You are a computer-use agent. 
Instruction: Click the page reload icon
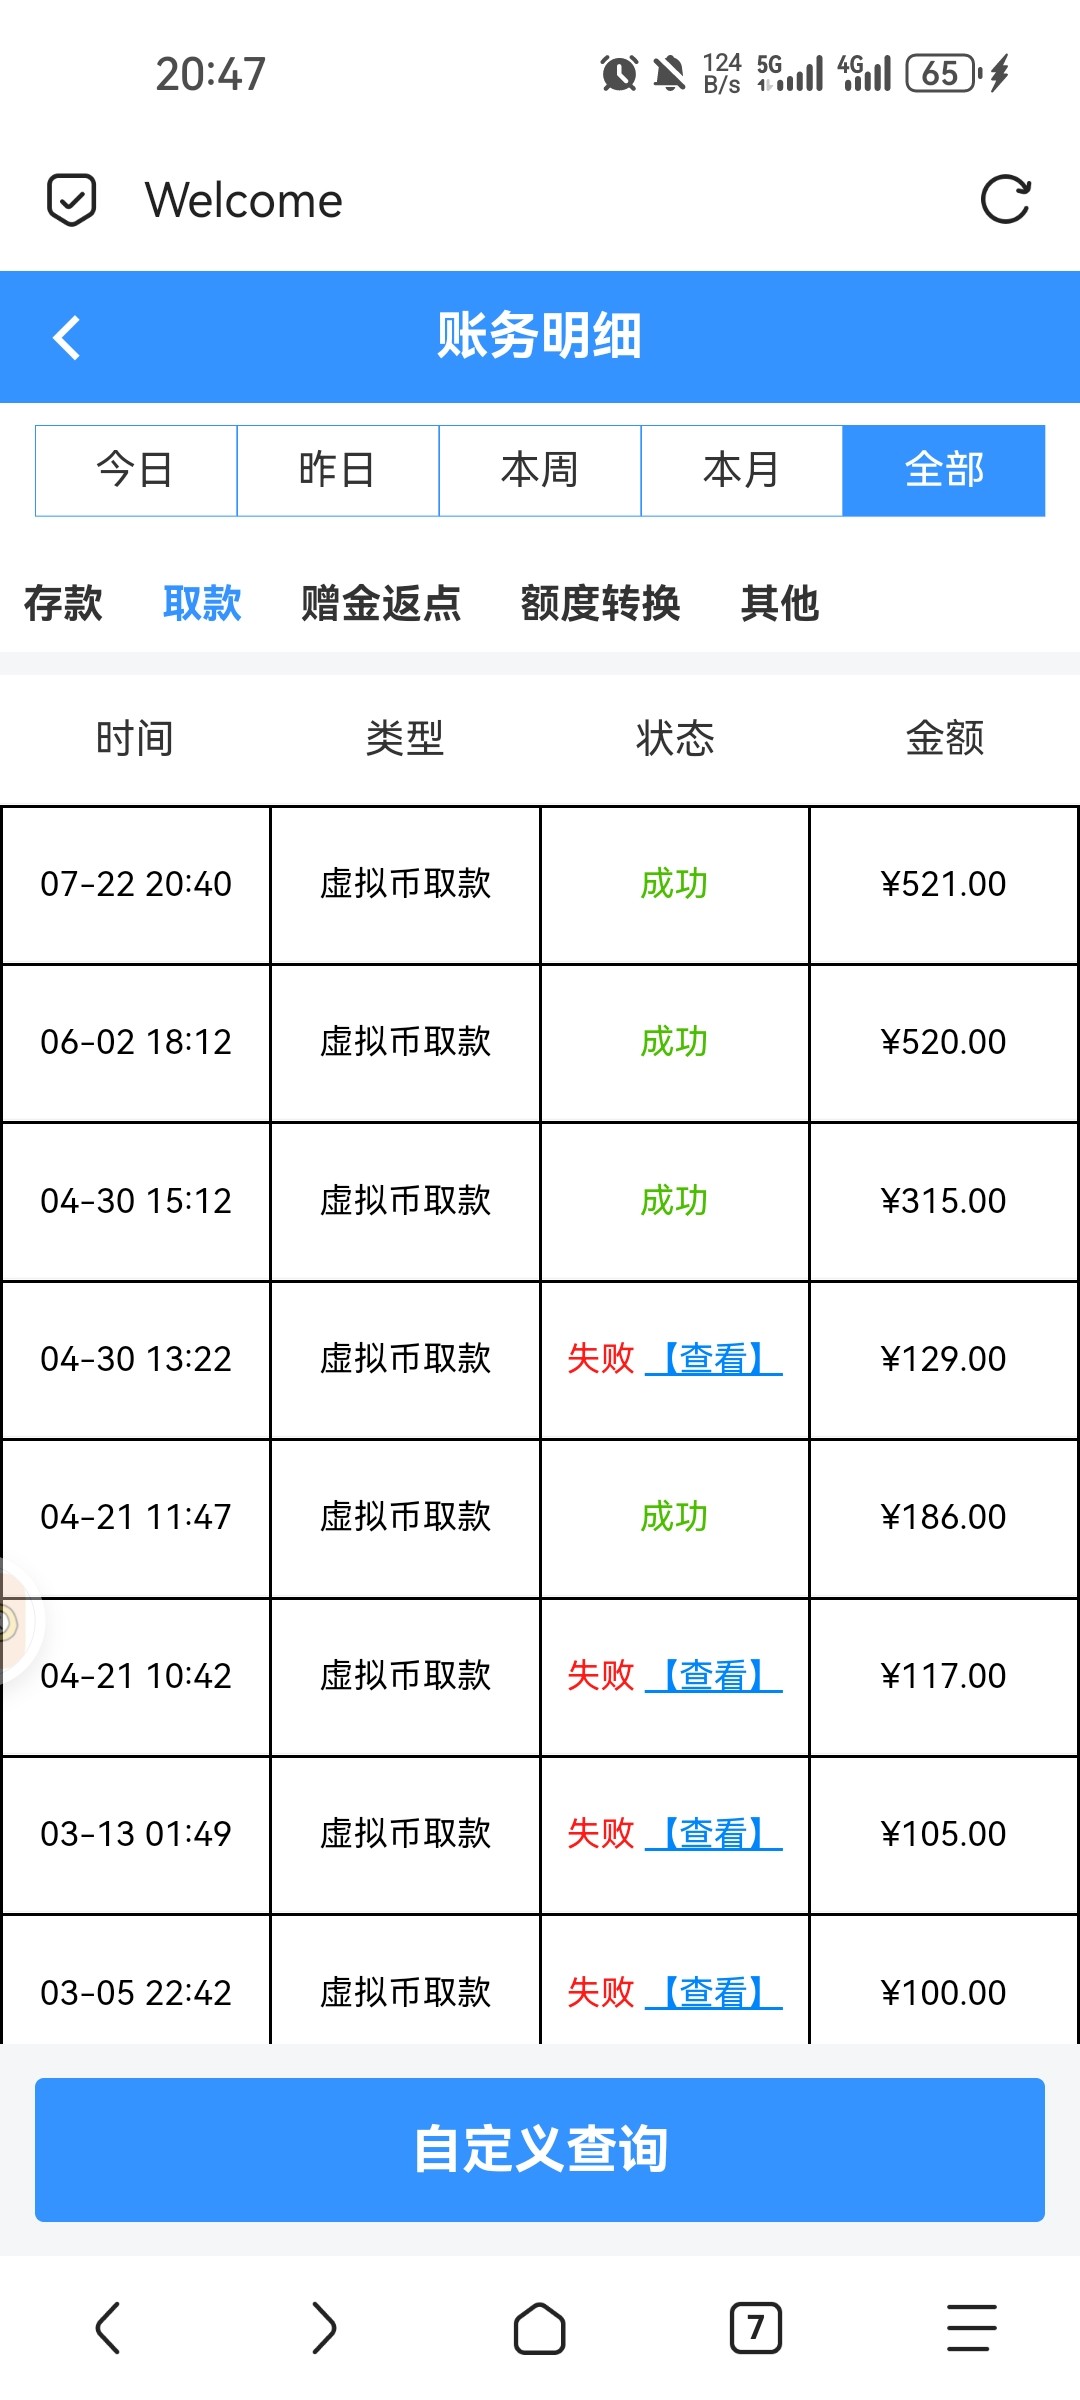pyautogui.click(x=1005, y=199)
